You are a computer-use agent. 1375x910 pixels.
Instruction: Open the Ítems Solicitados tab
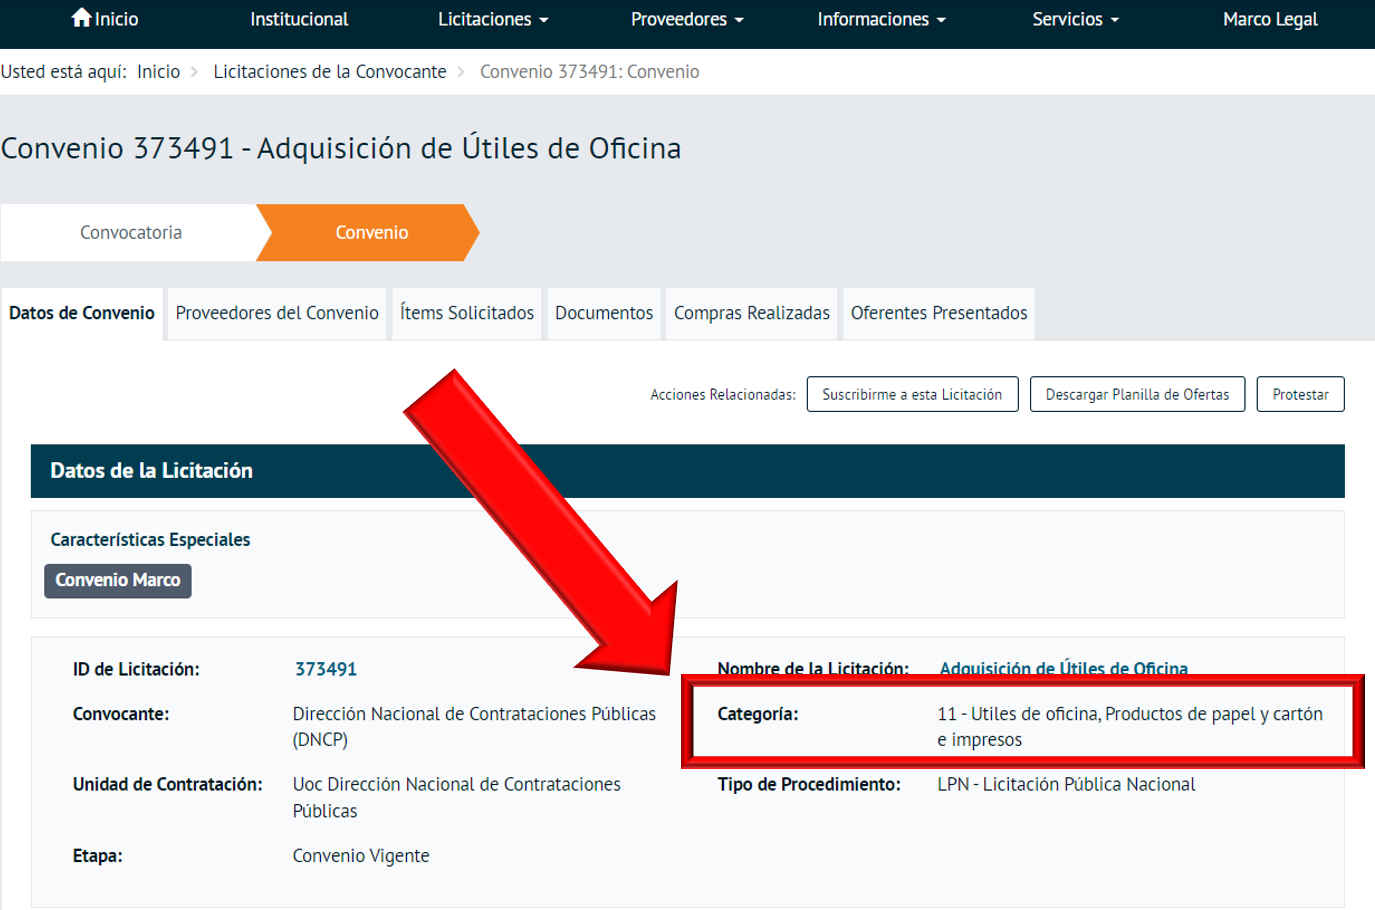[x=466, y=313]
